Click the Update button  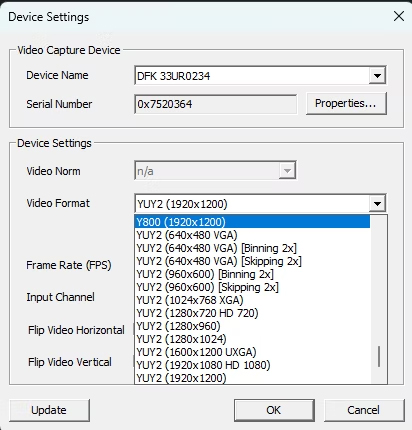49,410
